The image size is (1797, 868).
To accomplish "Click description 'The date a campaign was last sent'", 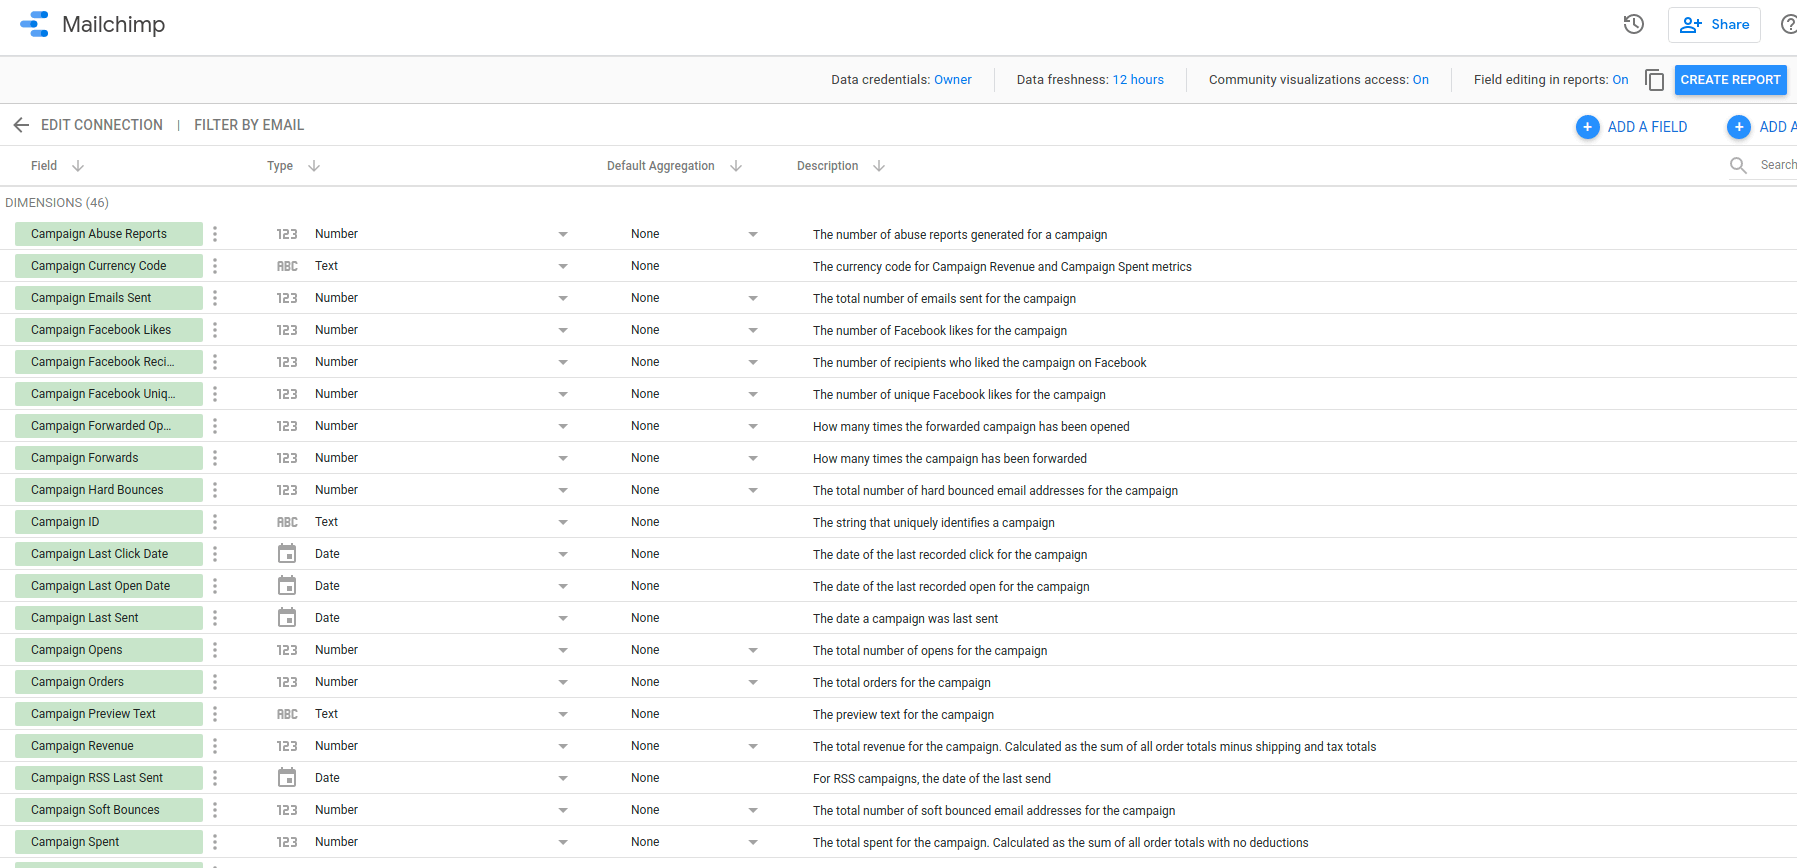I will point(905,619).
